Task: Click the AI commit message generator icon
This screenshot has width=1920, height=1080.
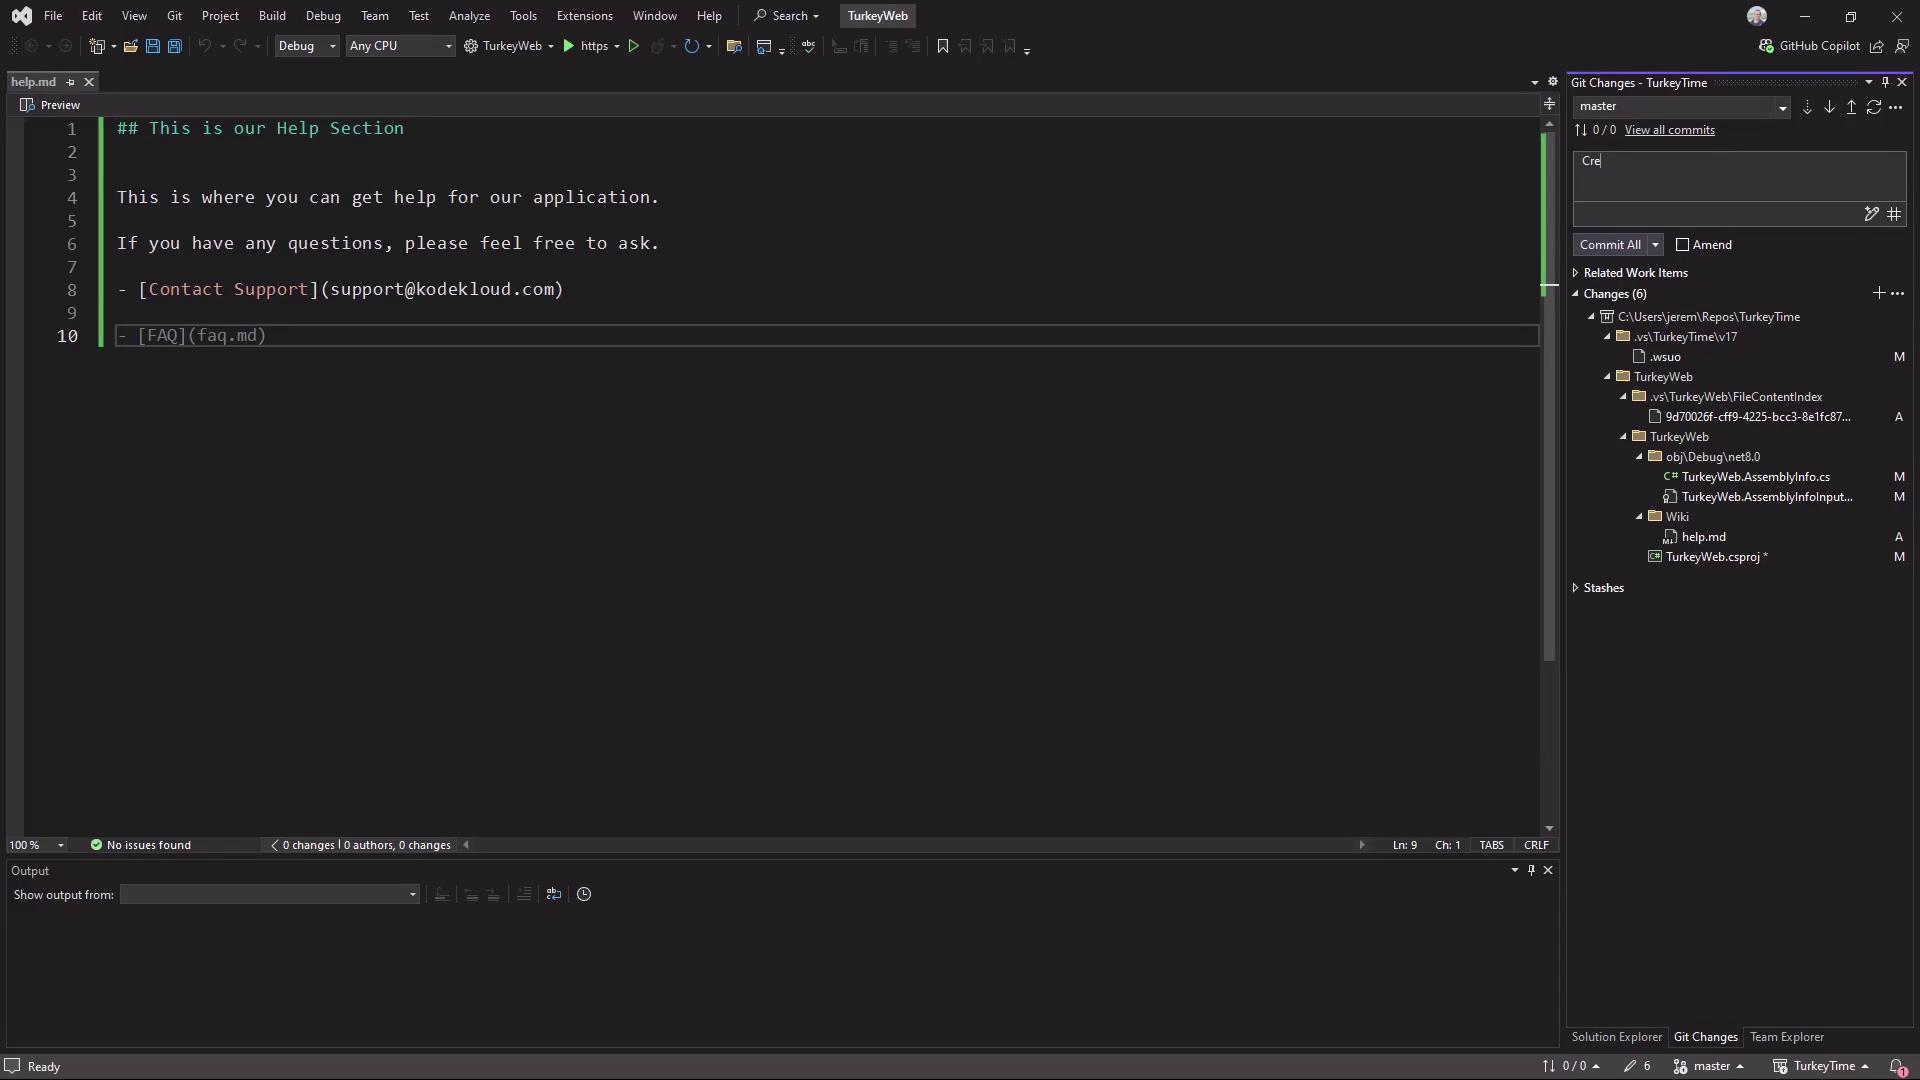Action: point(1871,214)
